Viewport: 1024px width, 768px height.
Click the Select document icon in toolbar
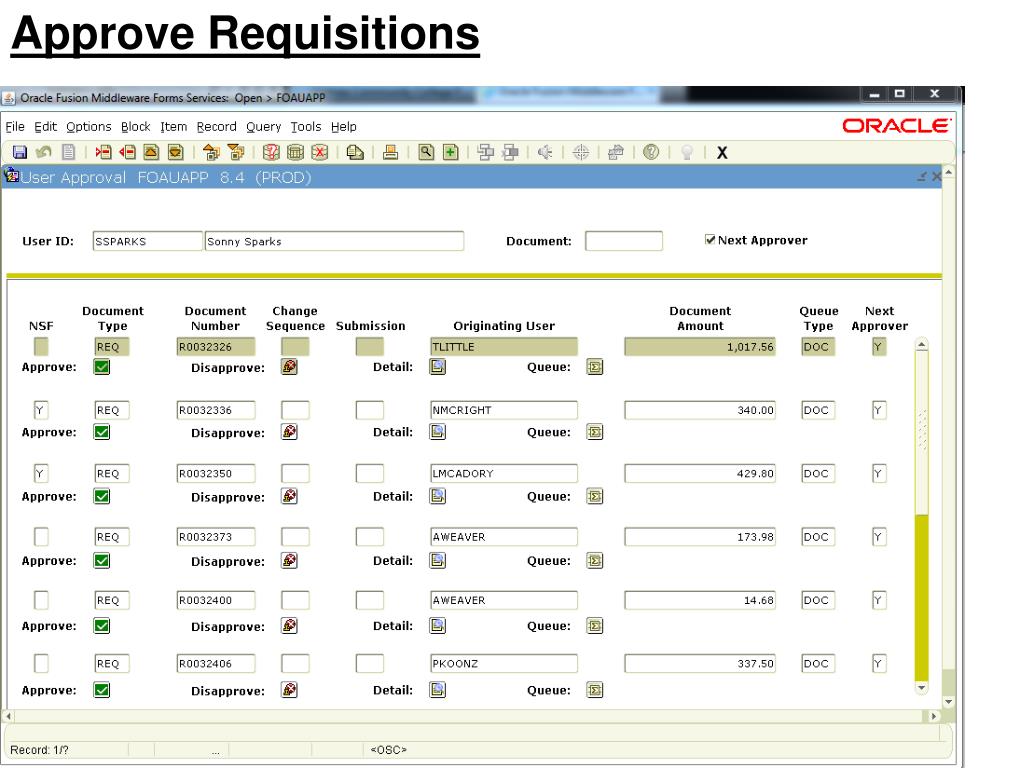69,153
